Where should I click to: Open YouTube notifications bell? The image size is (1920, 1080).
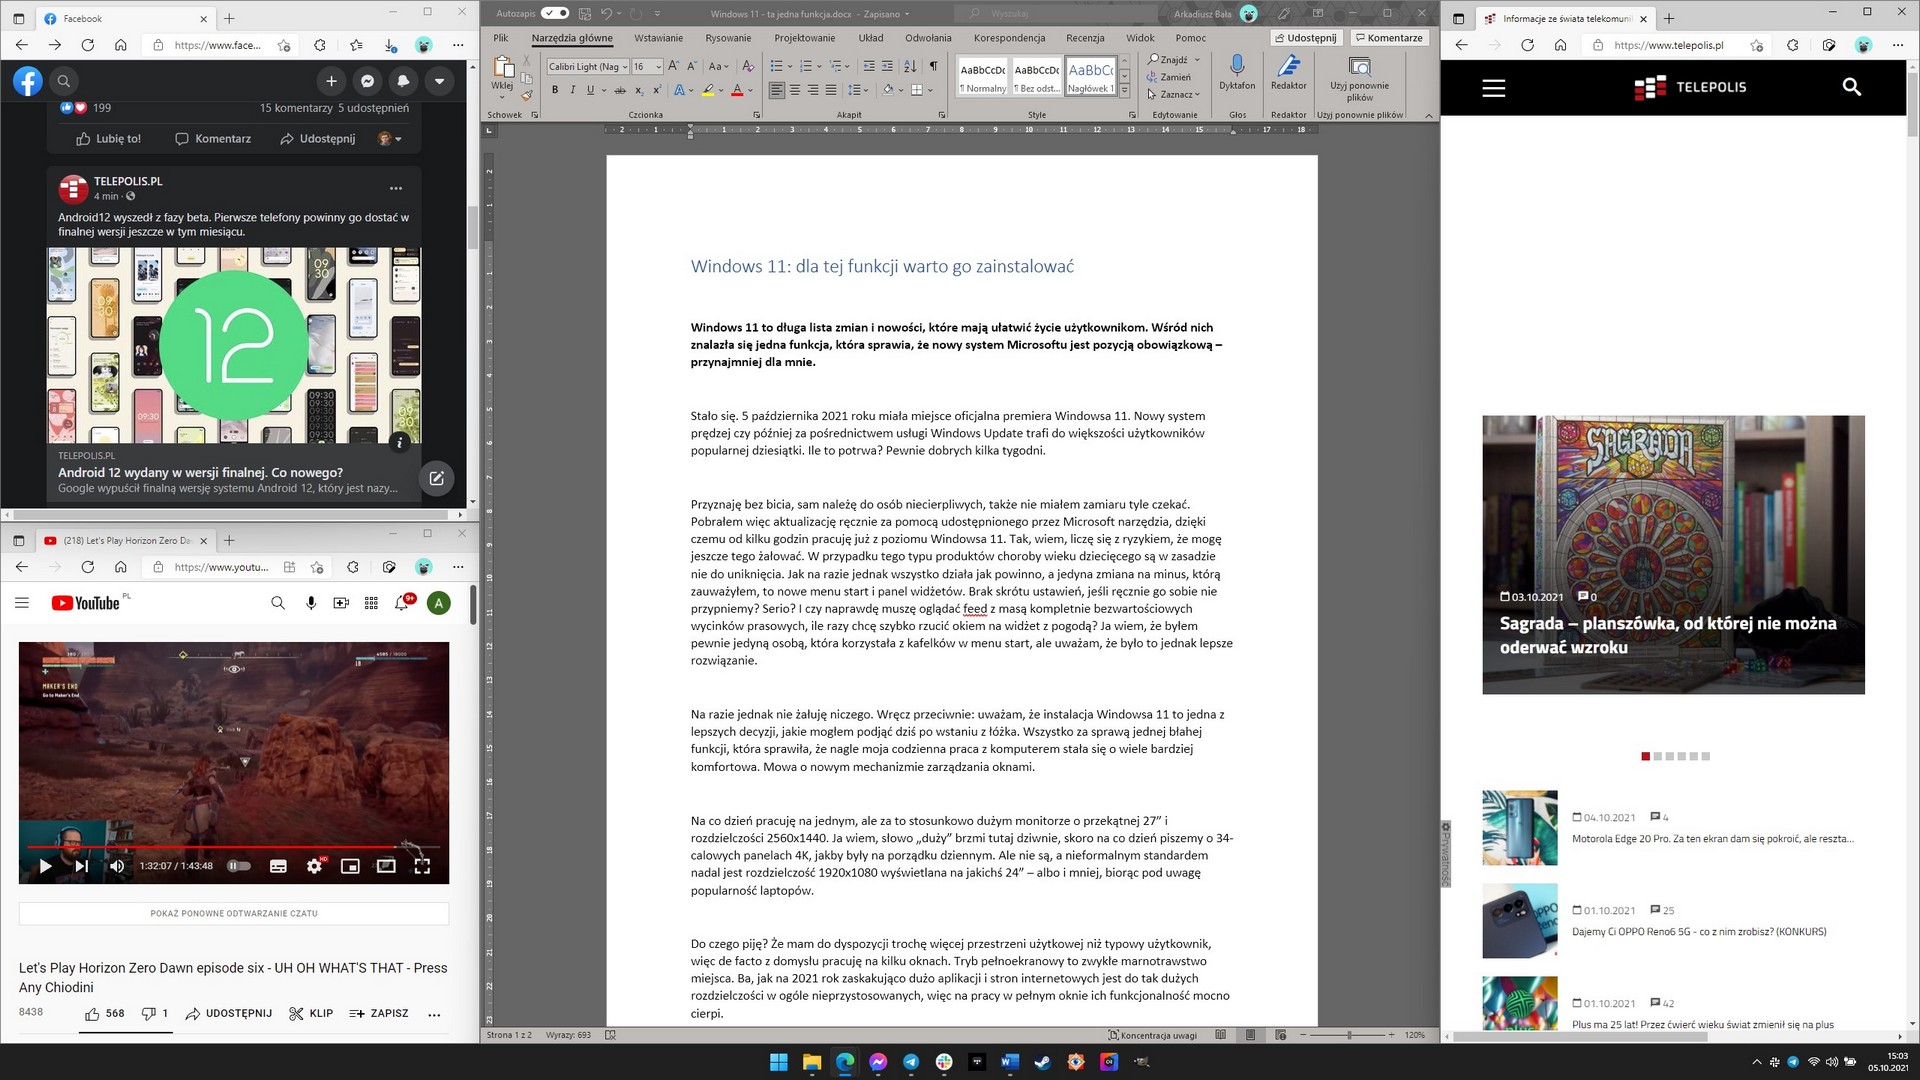point(402,603)
